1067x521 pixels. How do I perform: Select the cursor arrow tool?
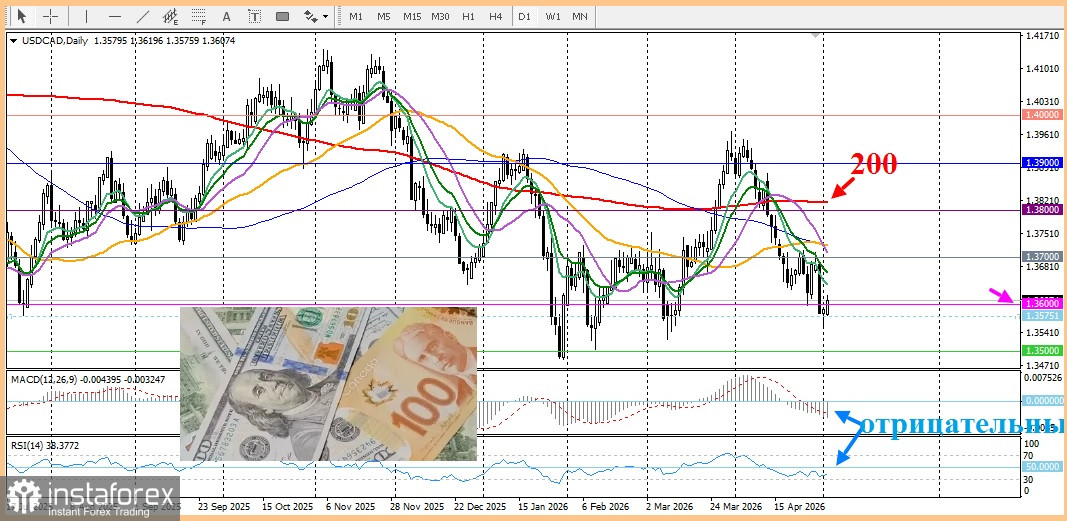point(21,16)
